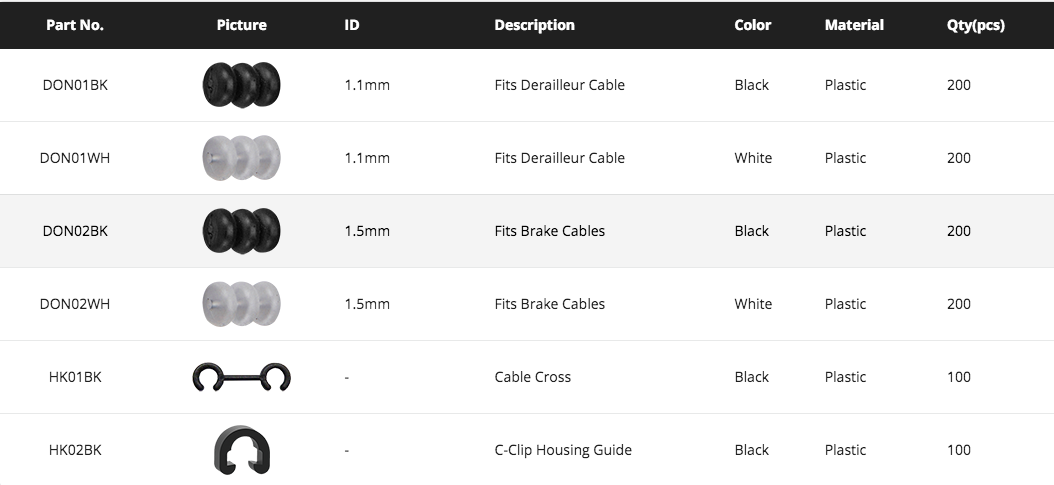The height and width of the screenshot is (485, 1054).
Task: Click the DON01BK black donuts picture
Action: coord(241,85)
